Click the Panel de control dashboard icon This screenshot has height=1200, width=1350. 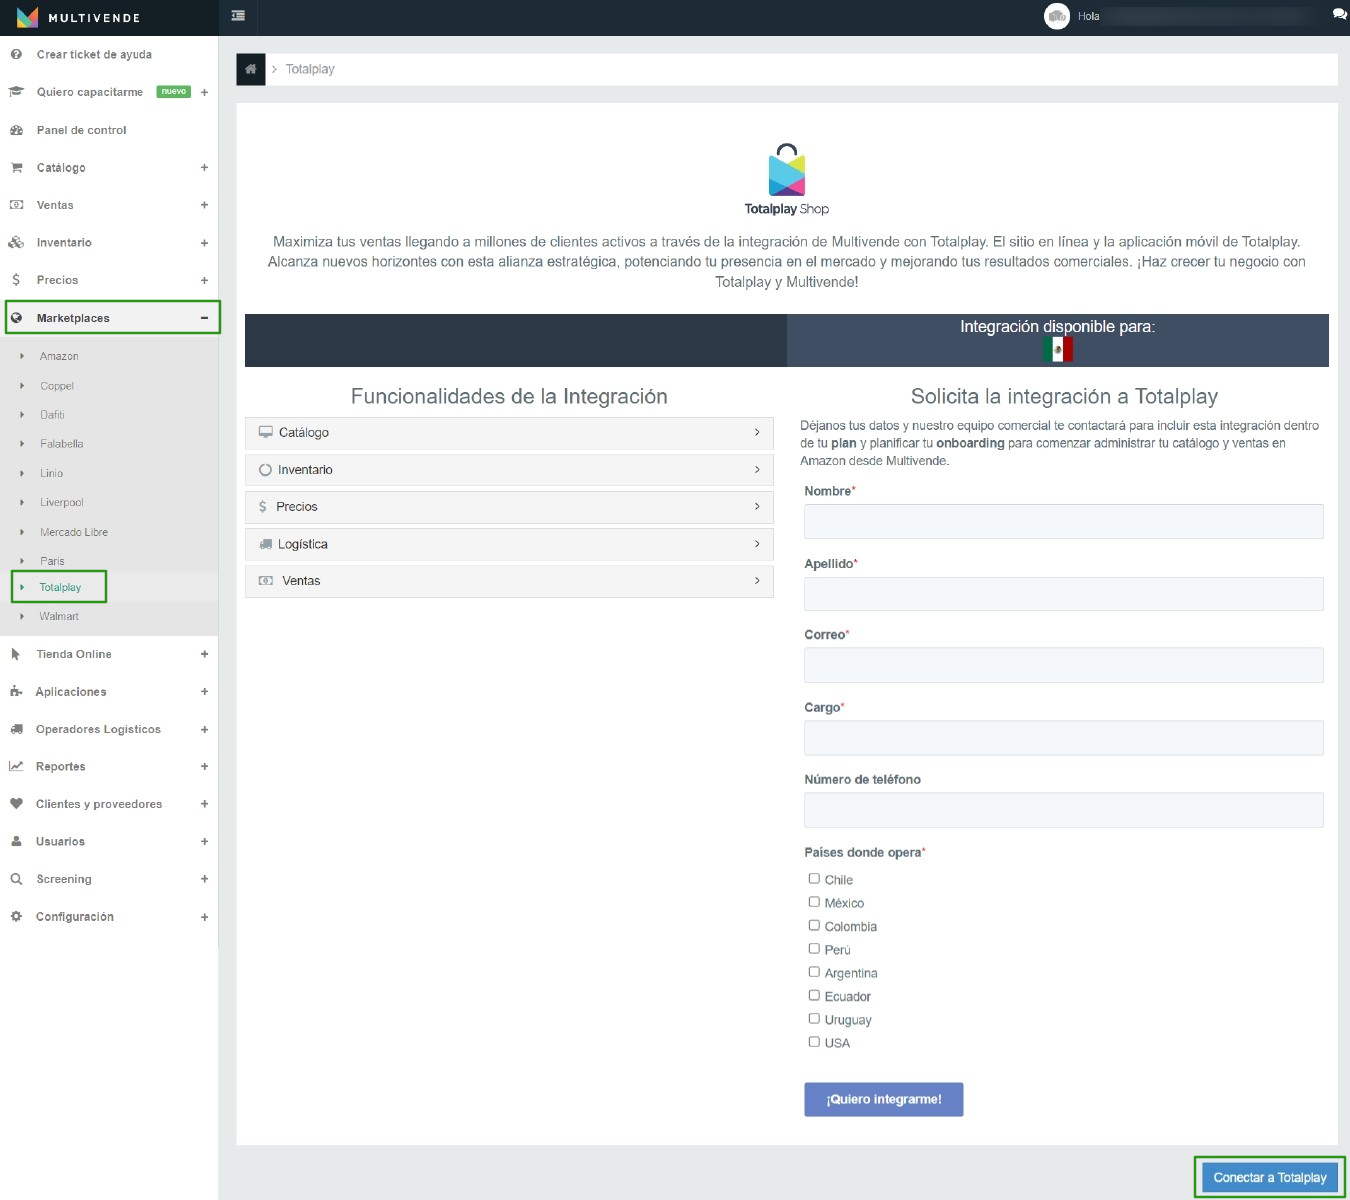click(x=16, y=130)
